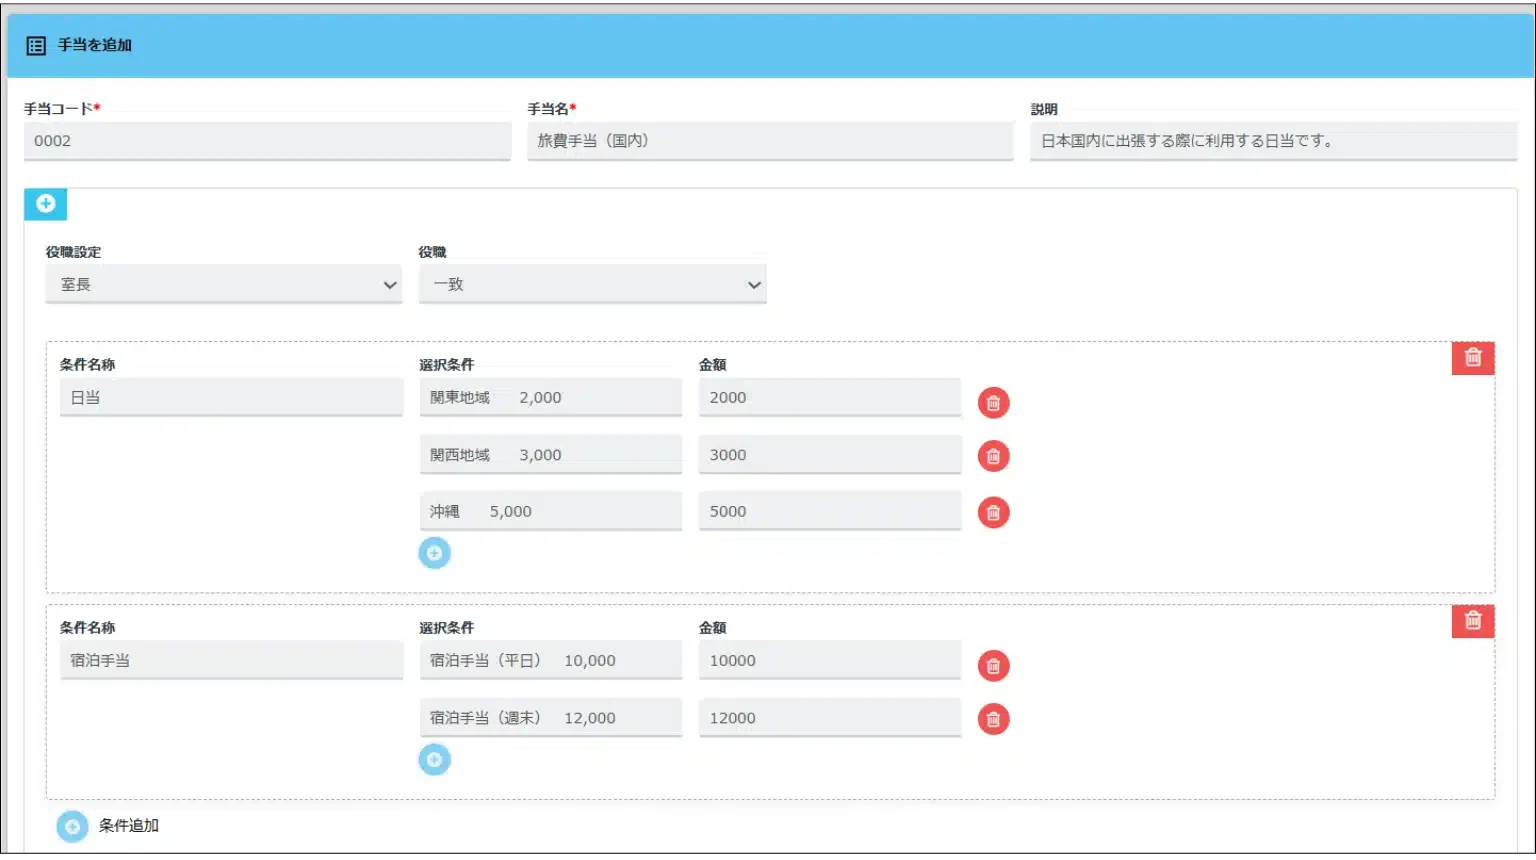Click the 金額 field showing 10000
The height and width of the screenshot is (860, 1536).
point(830,661)
